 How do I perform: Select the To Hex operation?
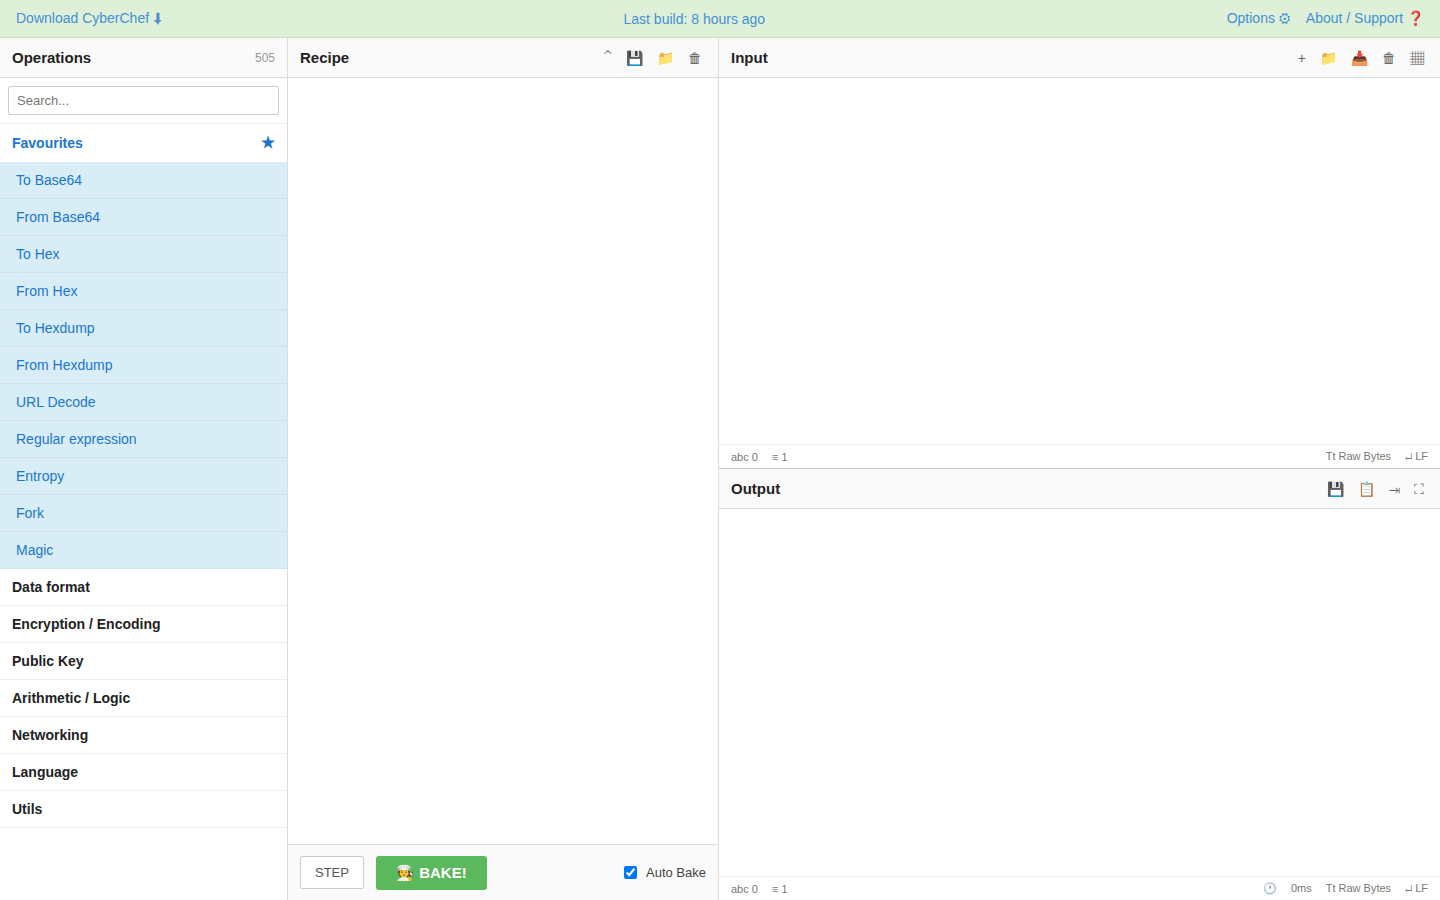pyautogui.click(x=143, y=254)
